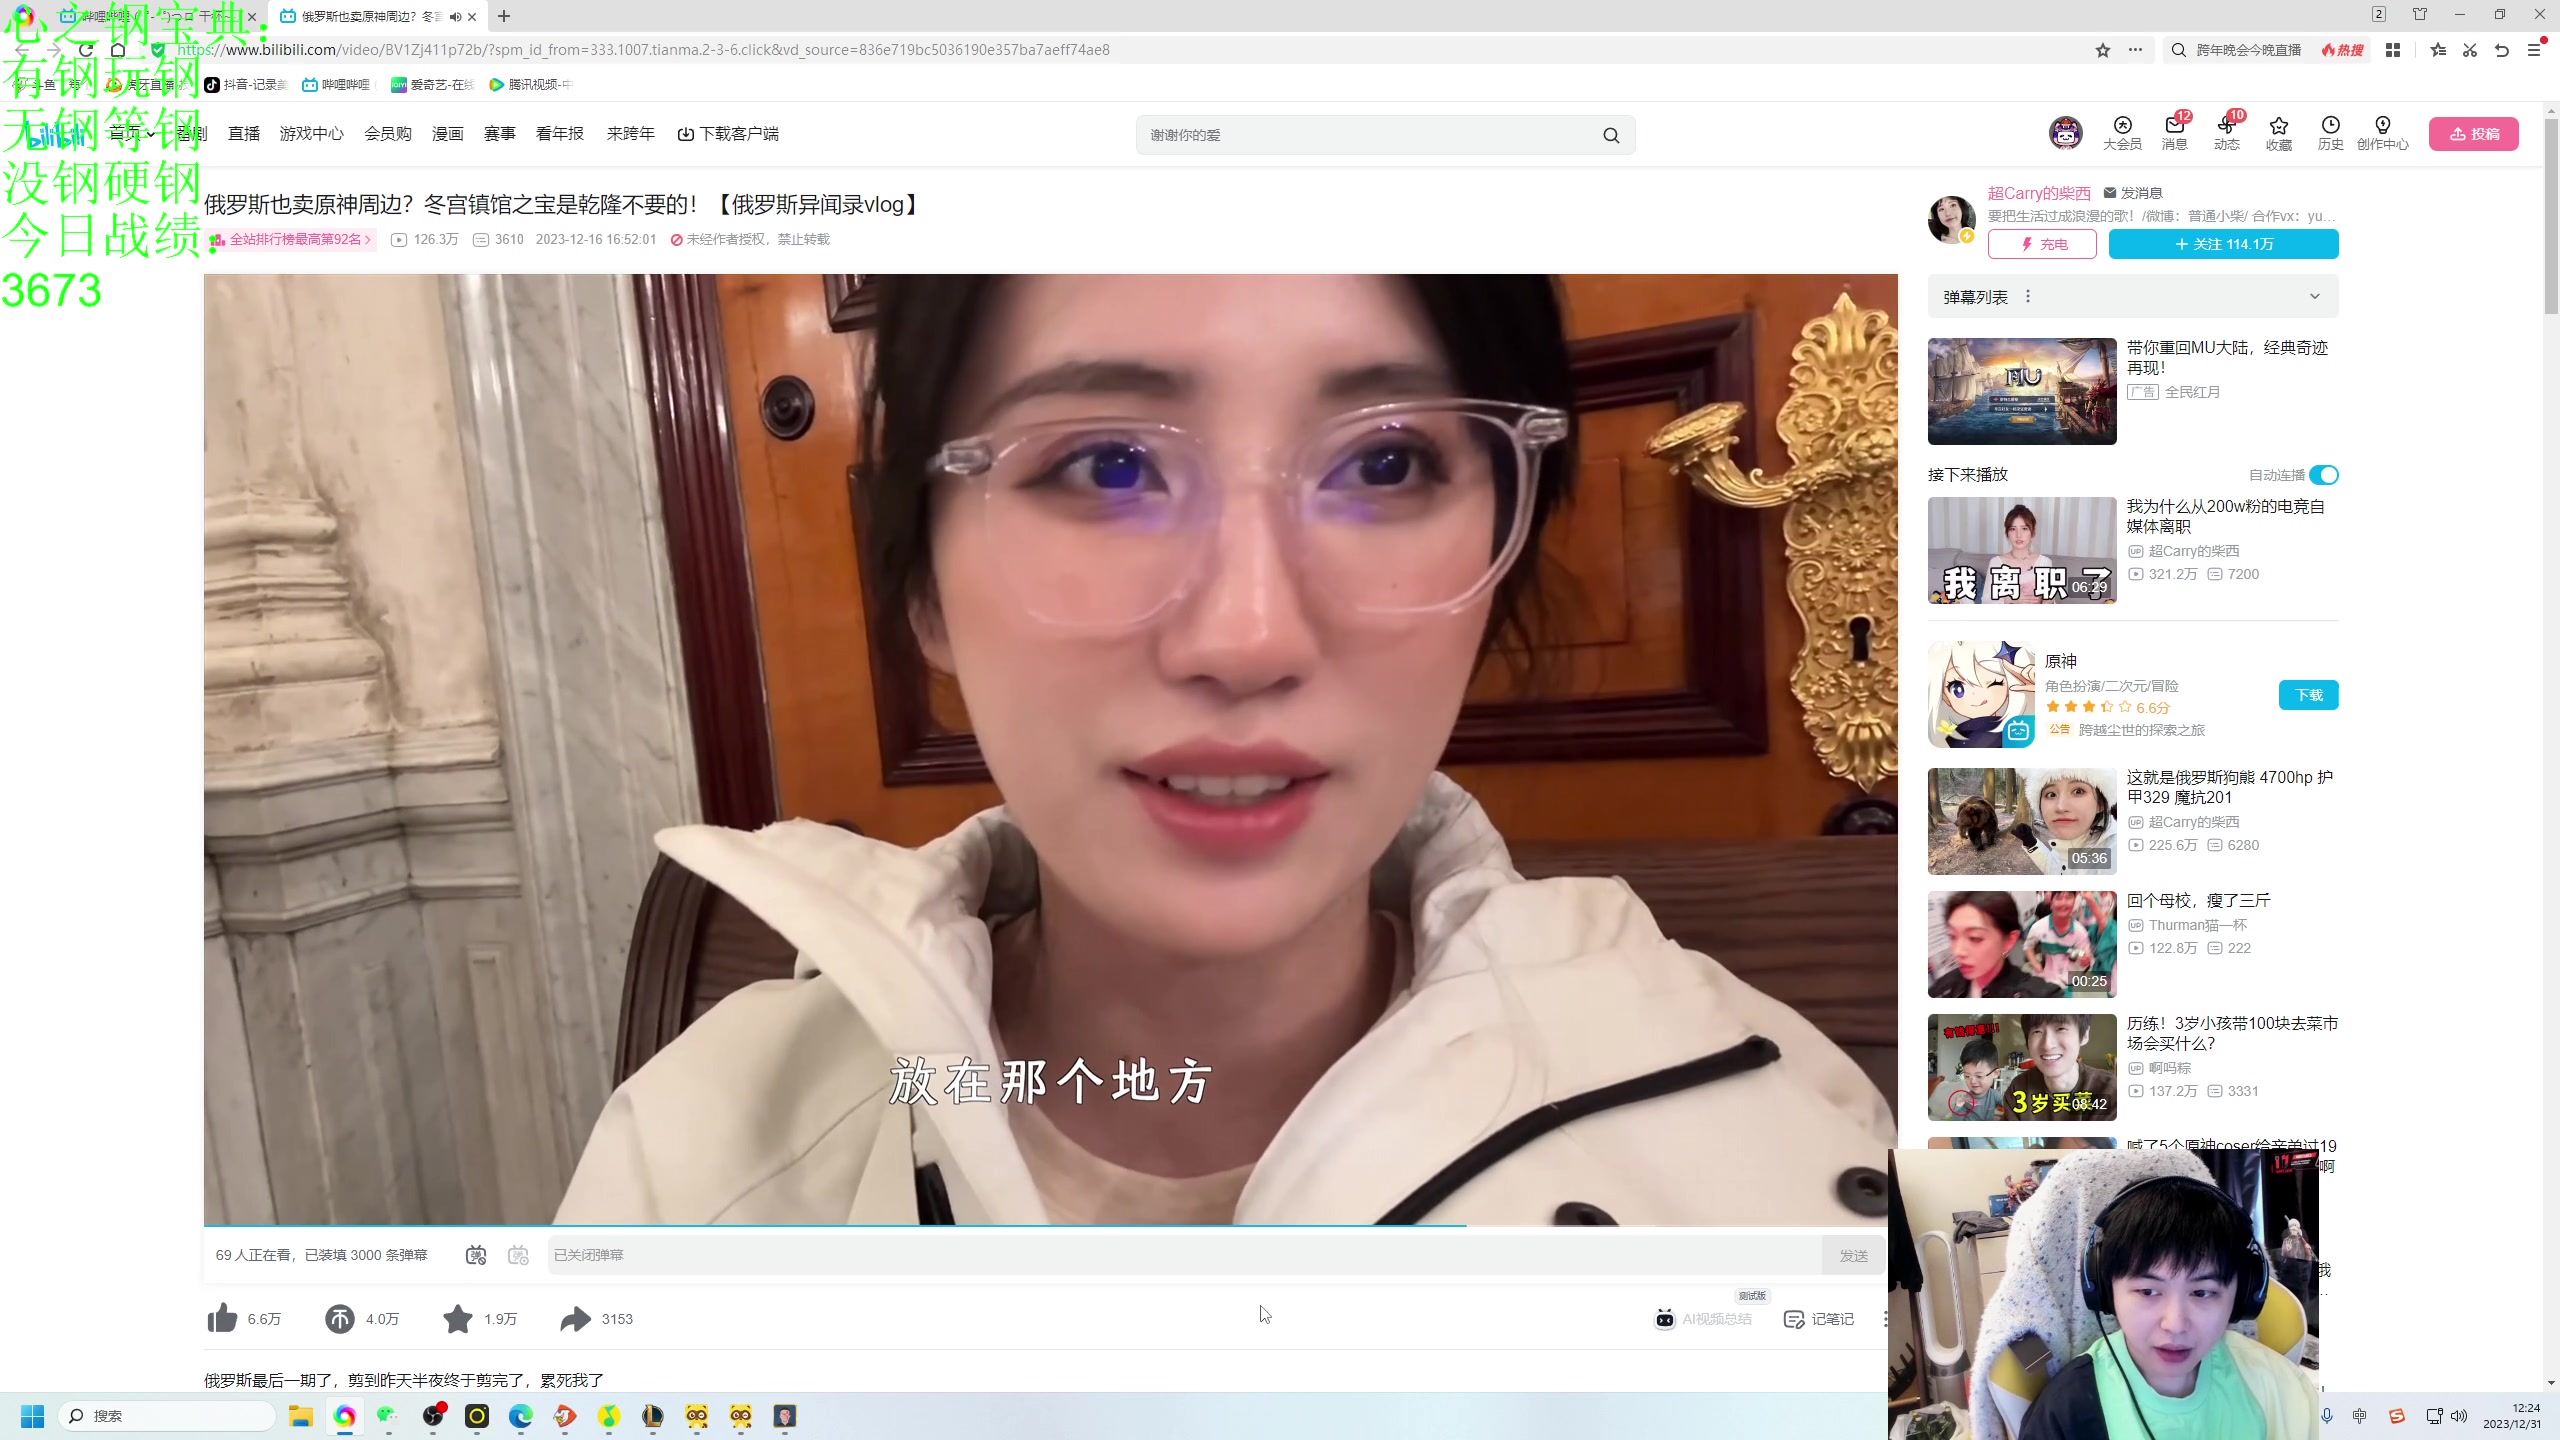Click the share arrow icon
2560x1440 pixels.
pyautogui.click(x=575, y=1318)
